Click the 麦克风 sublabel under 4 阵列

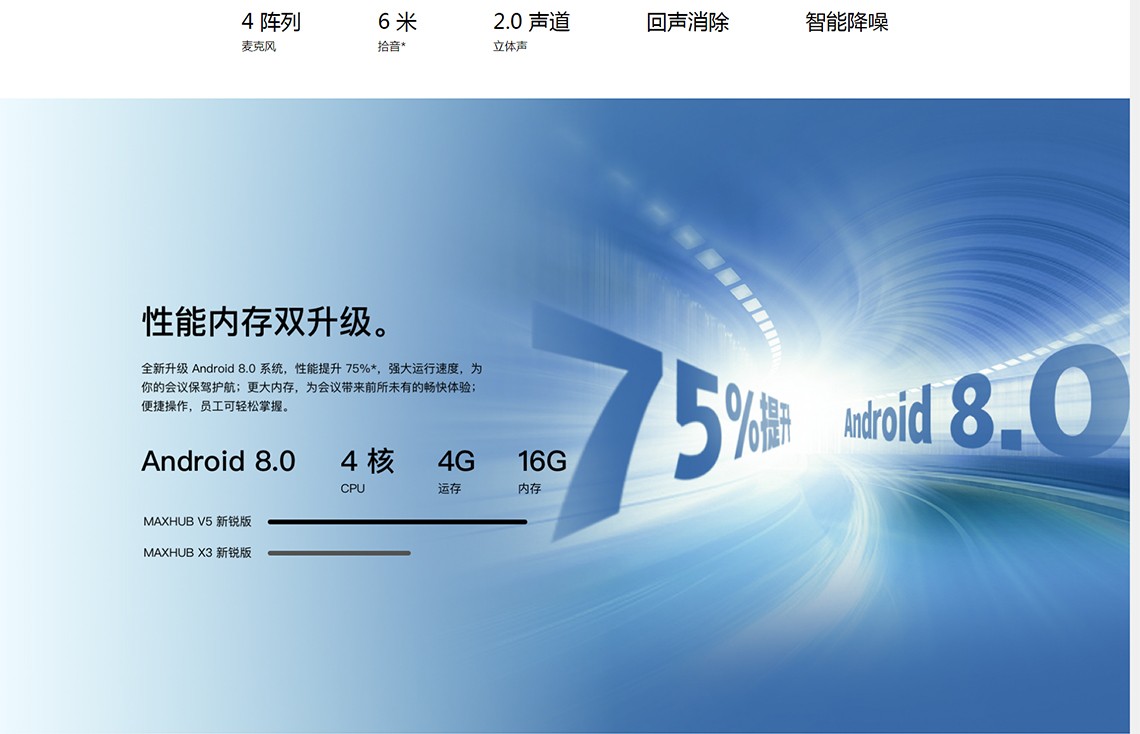258,47
